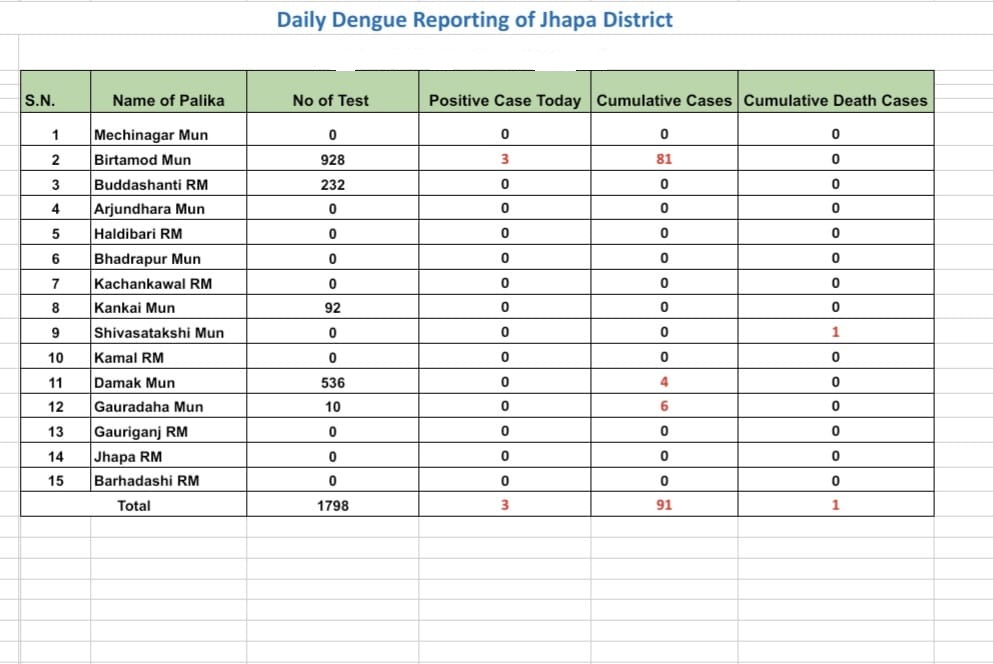Click the 'Jhapa RM' cell

click(168, 456)
